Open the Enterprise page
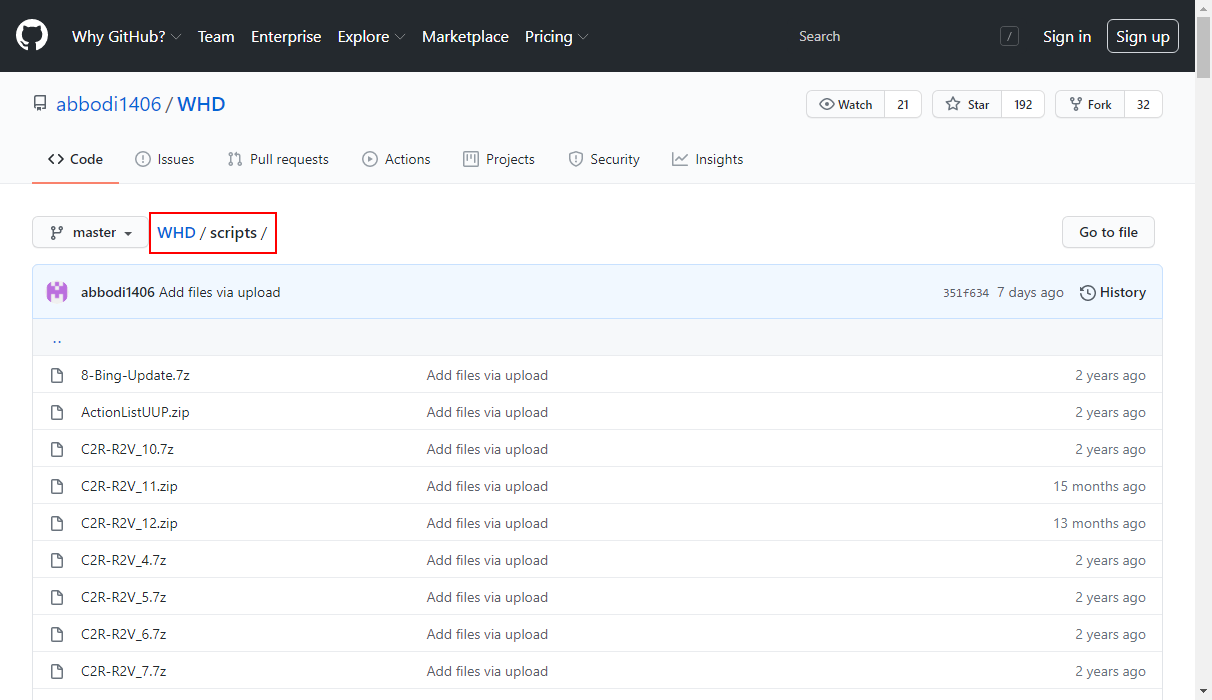Image resolution: width=1212 pixels, height=700 pixels. click(286, 36)
